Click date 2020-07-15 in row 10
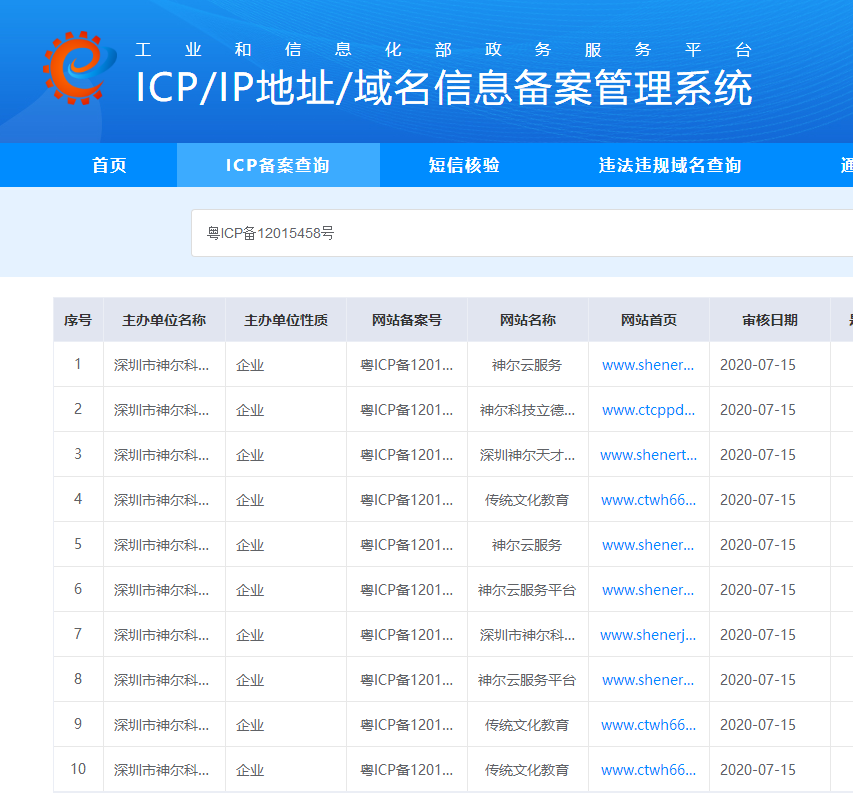This screenshot has height=802, width=853. coord(758,770)
